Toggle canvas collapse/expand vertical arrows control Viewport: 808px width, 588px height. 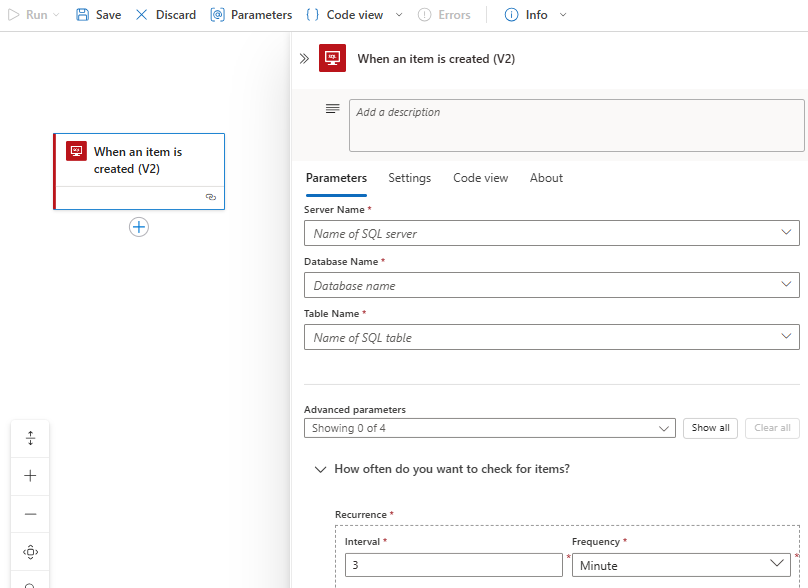pos(30,438)
